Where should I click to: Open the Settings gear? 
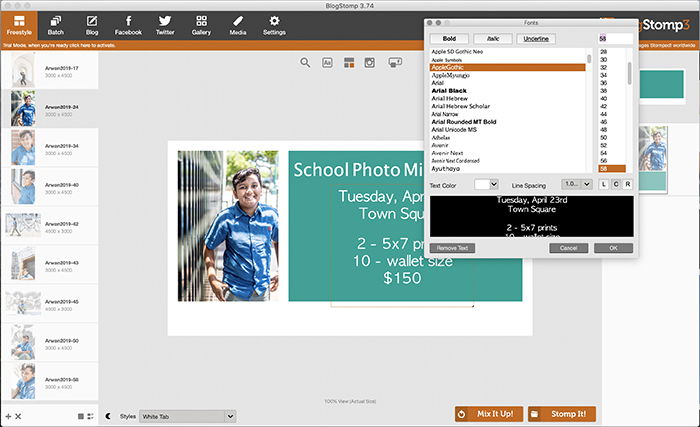274,25
